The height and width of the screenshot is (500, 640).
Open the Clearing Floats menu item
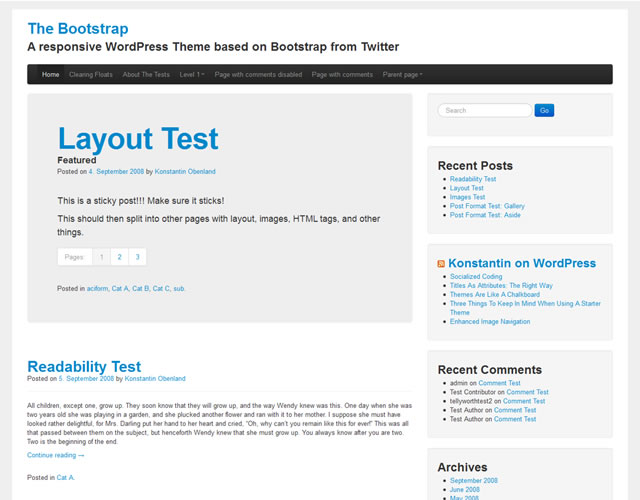(x=91, y=75)
